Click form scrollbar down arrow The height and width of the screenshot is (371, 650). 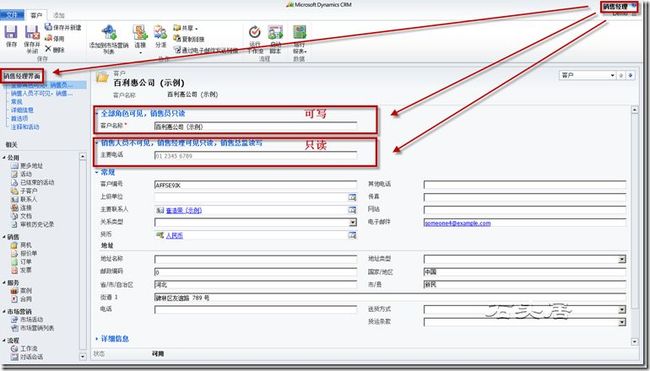tap(634, 342)
